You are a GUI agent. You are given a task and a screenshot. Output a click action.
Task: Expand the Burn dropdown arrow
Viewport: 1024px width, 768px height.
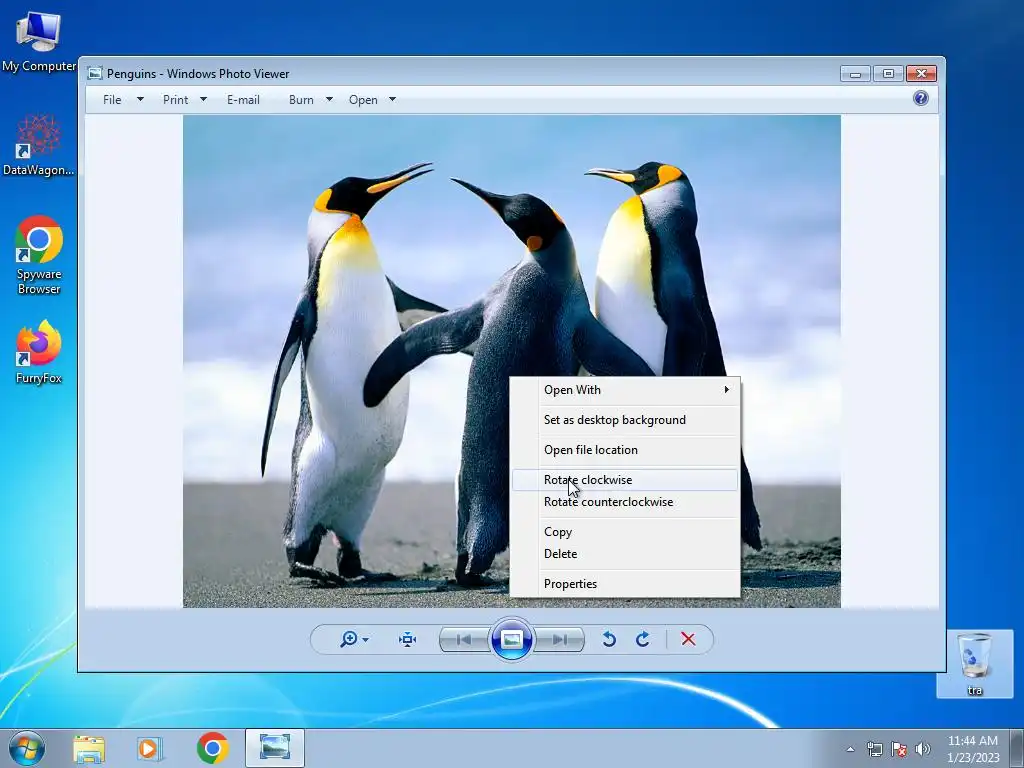click(329, 100)
